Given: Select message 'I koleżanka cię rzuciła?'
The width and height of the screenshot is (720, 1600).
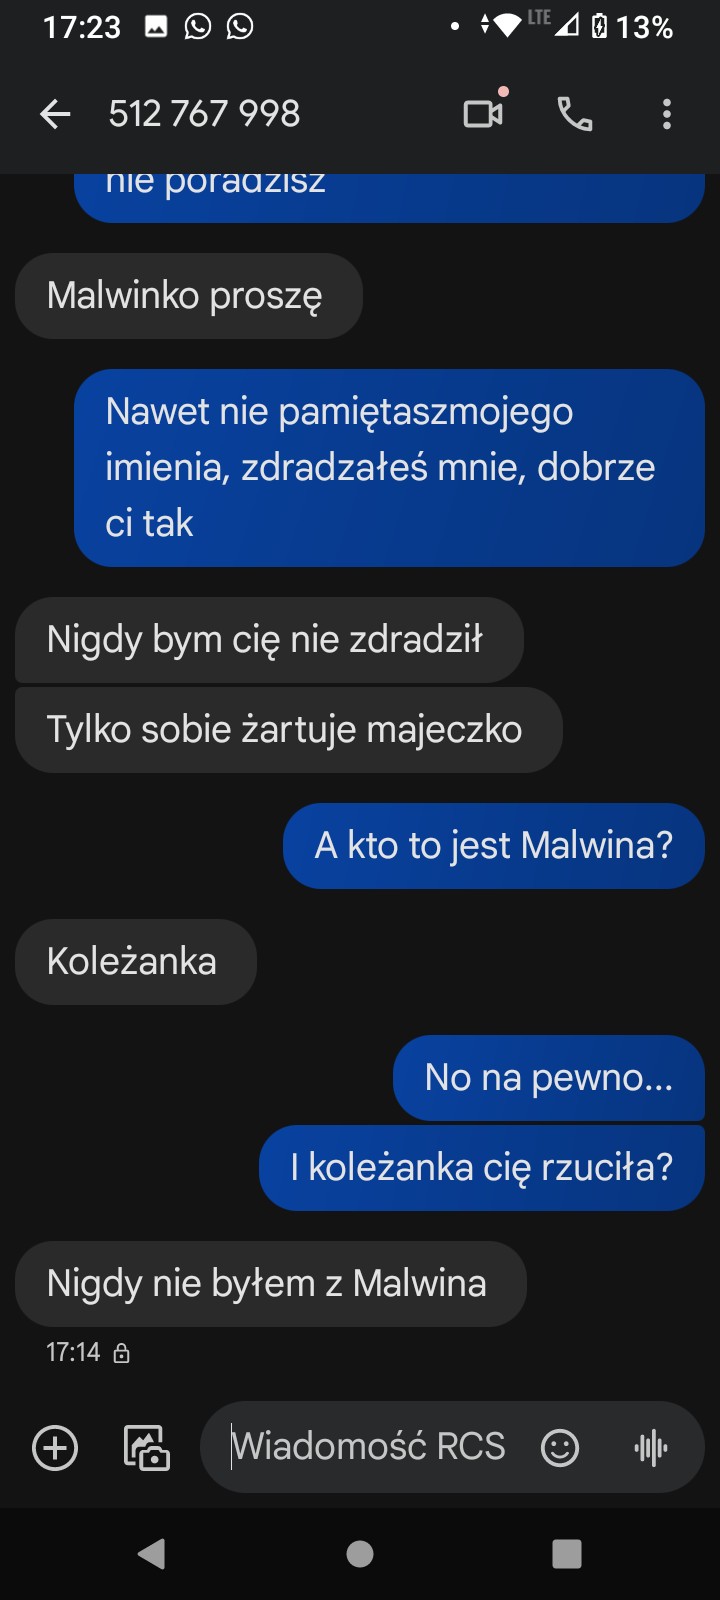Looking at the screenshot, I should 482,1168.
